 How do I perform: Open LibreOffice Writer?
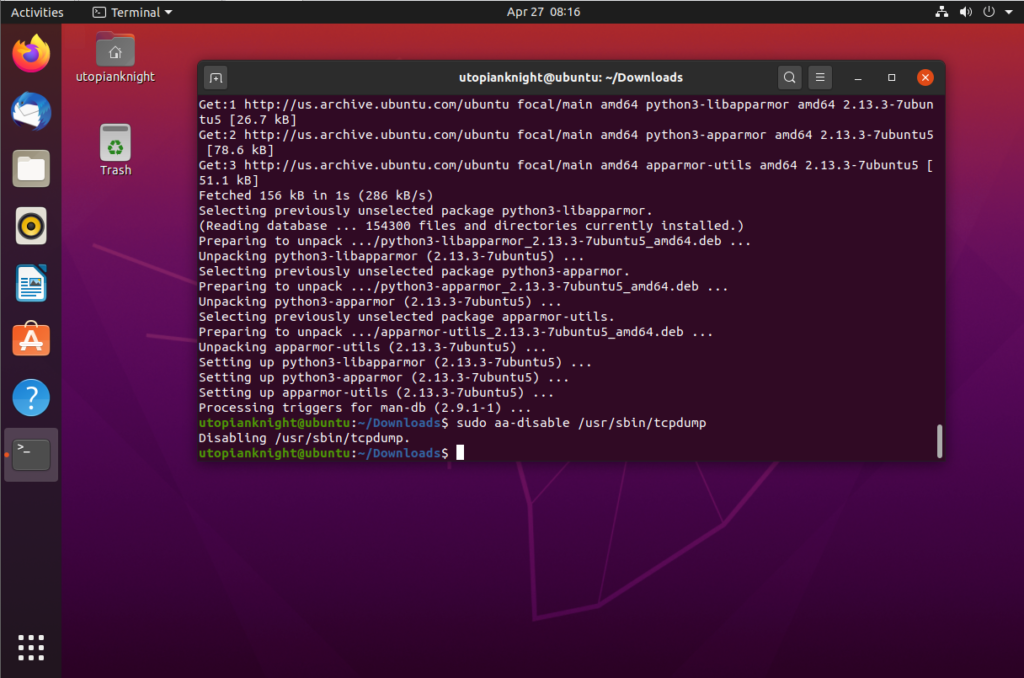(30, 283)
